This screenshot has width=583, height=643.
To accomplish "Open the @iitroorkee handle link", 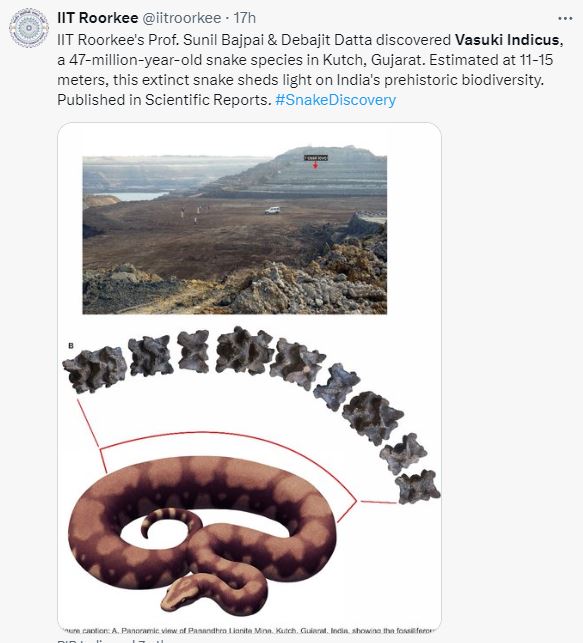I will click(182, 18).
